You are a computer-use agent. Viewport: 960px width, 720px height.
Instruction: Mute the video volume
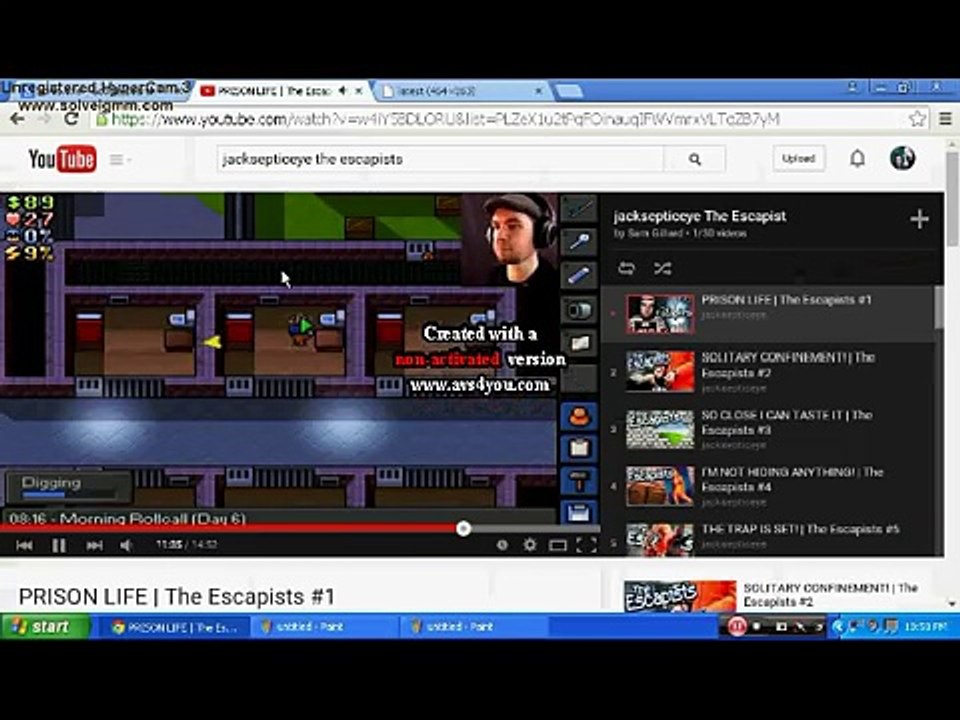[126, 545]
